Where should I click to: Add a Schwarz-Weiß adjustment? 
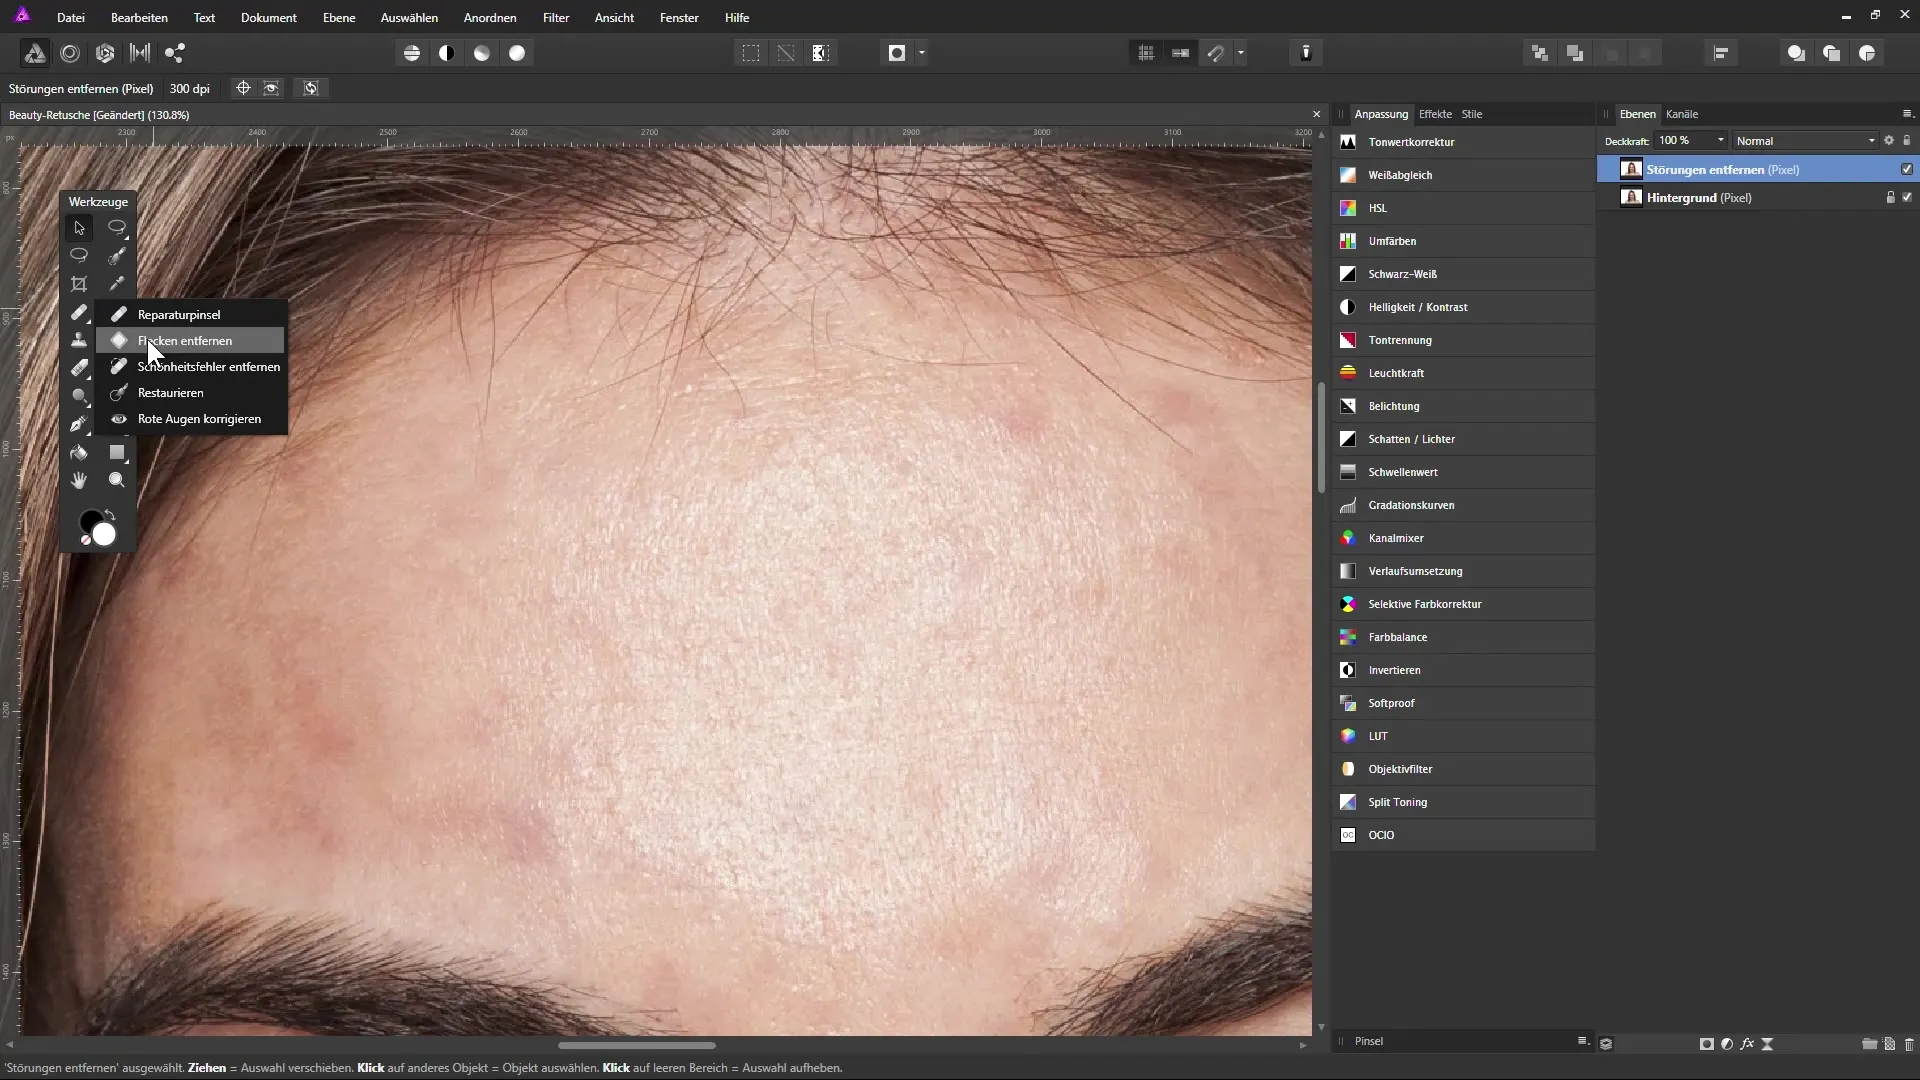tap(1463, 274)
